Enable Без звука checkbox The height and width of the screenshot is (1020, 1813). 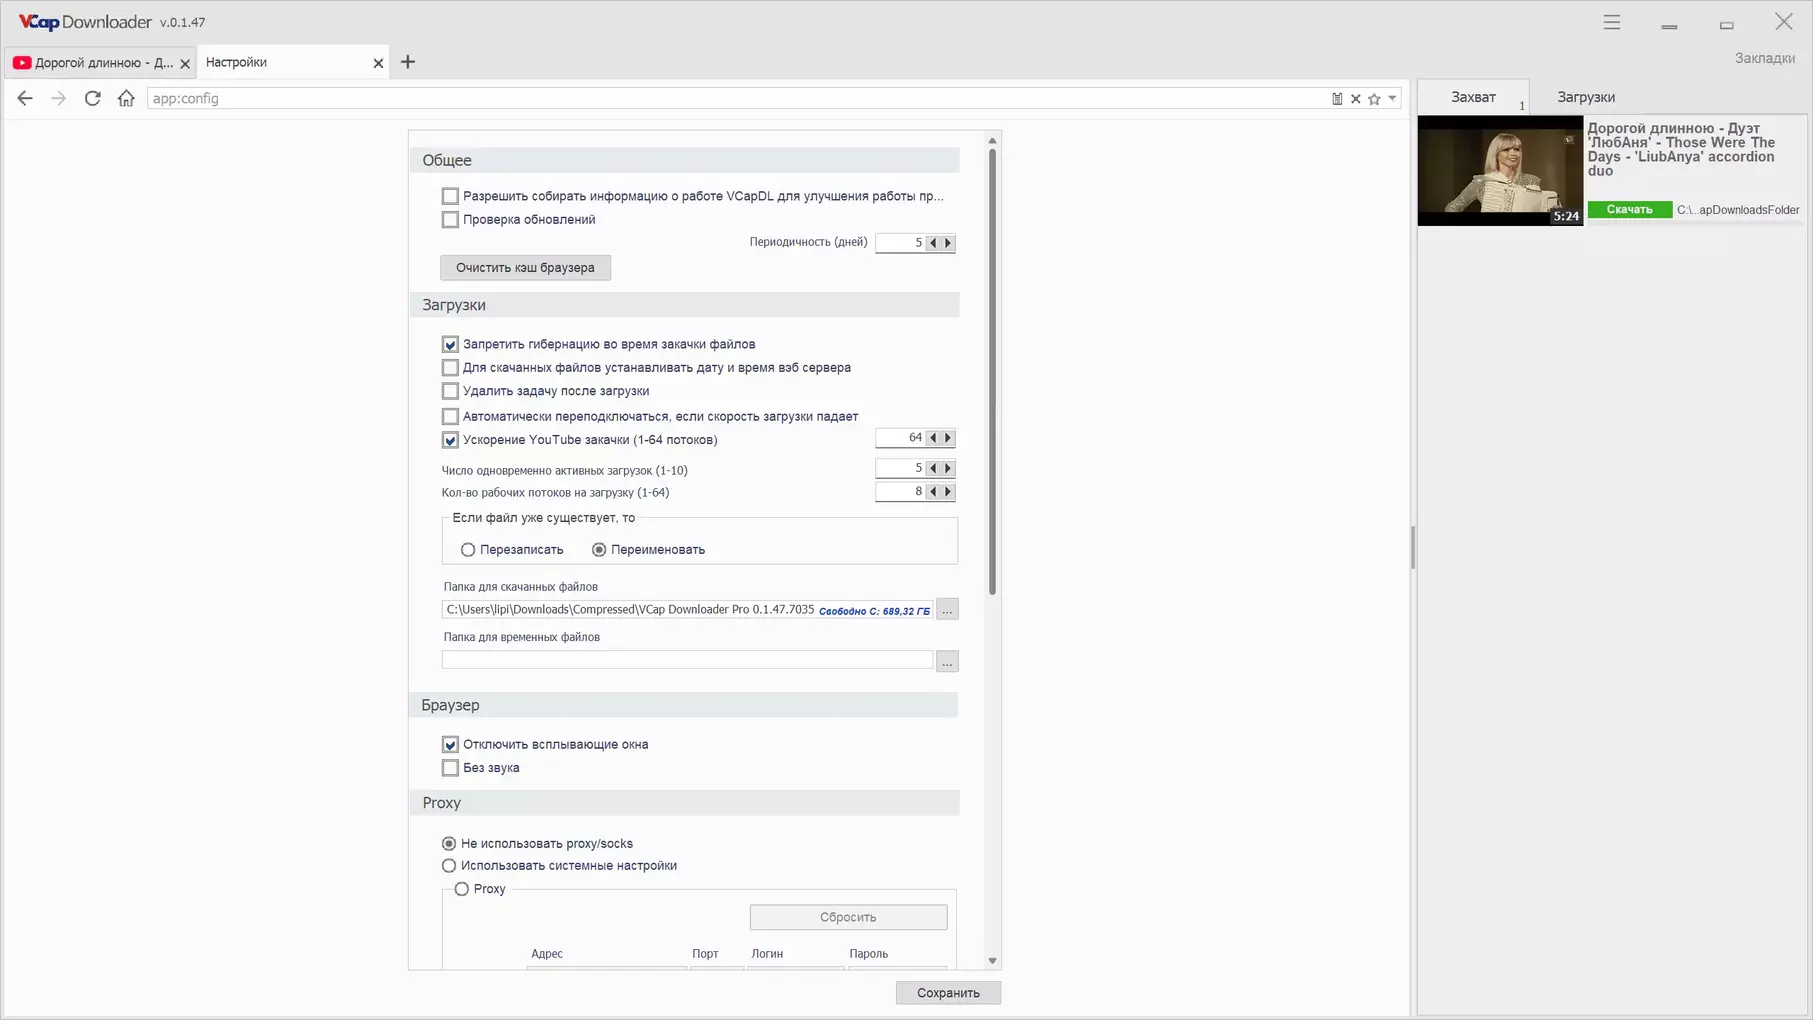point(450,768)
